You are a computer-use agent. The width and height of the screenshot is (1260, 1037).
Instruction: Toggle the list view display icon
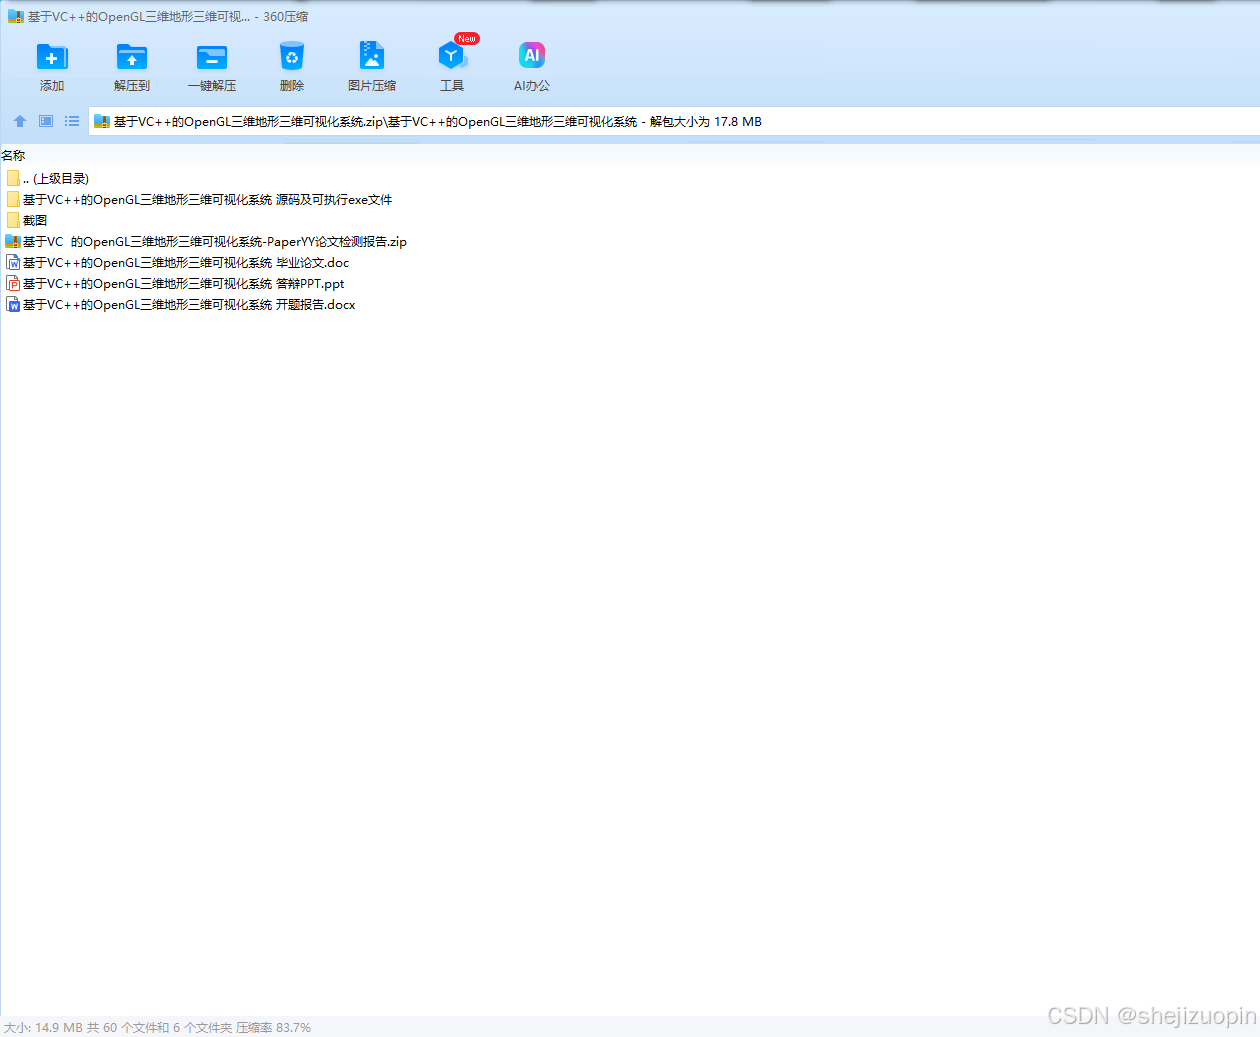(71, 121)
